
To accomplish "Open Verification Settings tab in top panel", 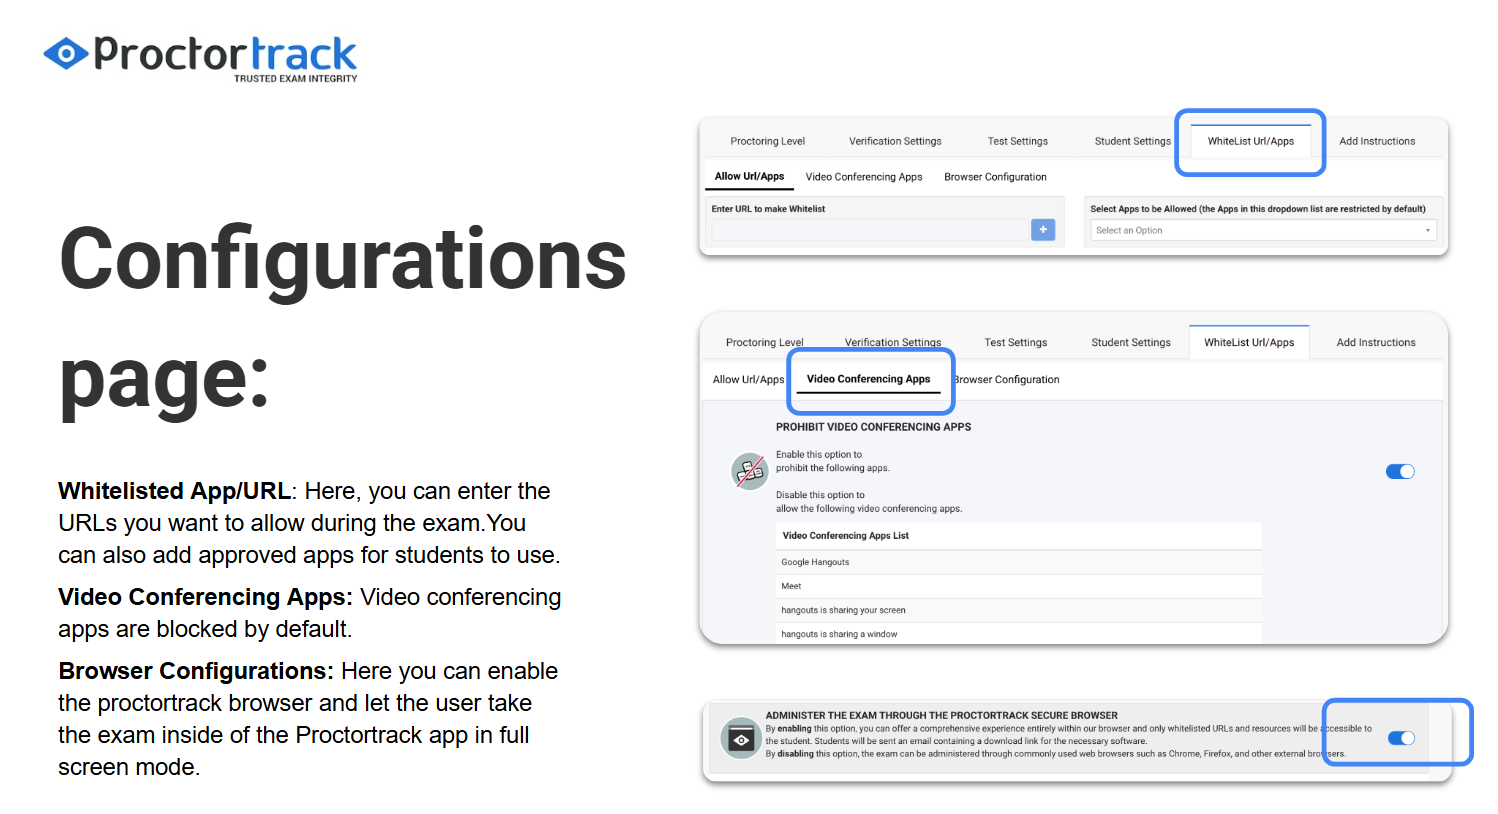I will [x=895, y=141].
